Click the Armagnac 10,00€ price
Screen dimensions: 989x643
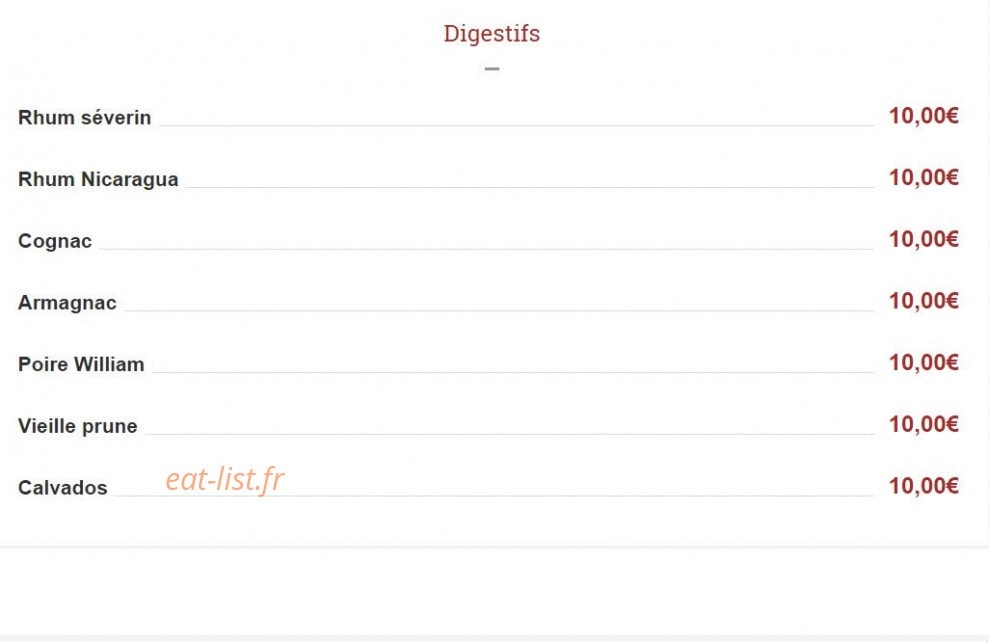(923, 301)
